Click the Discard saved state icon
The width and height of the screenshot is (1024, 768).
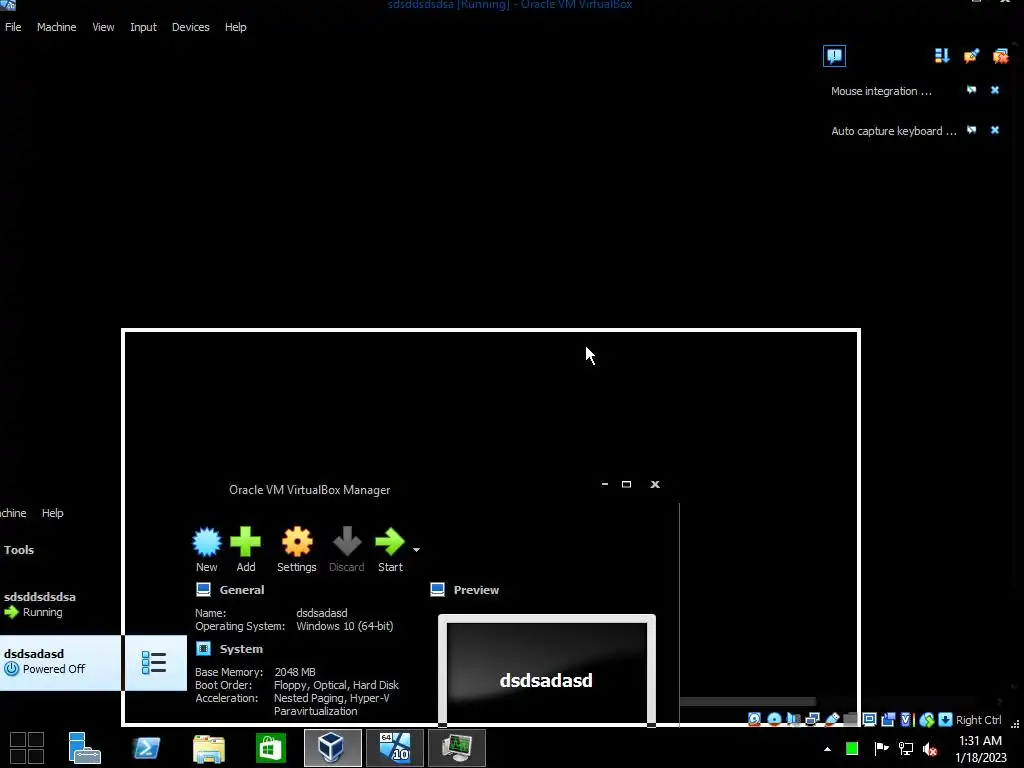[x=346, y=549]
